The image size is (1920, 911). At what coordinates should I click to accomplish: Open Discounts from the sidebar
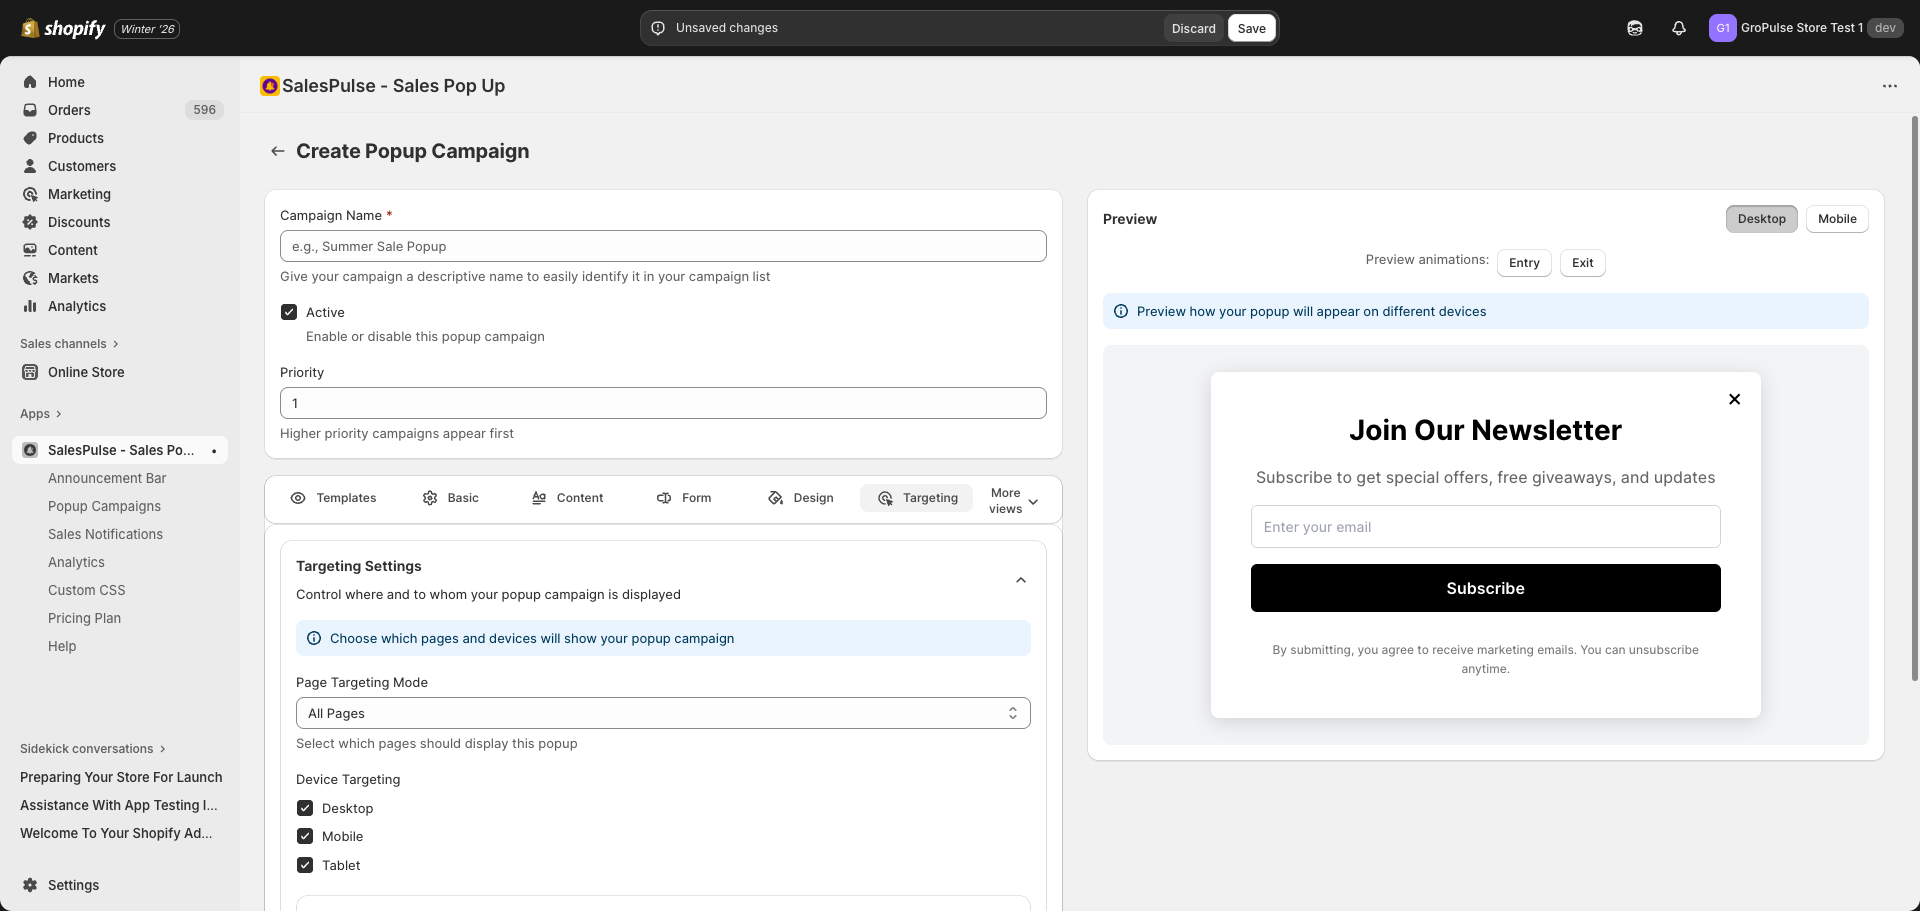pos(79,222)
